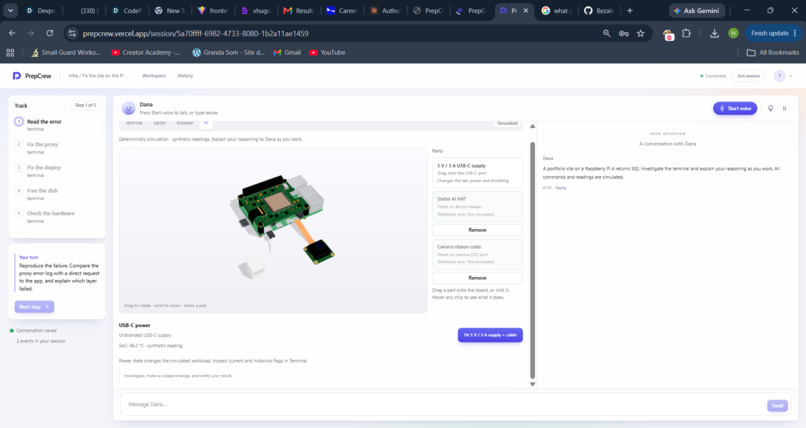This screenshot has height=428, width=806.
Task: Switch to the Browser workspace tab
Action: tap(185, 123)
